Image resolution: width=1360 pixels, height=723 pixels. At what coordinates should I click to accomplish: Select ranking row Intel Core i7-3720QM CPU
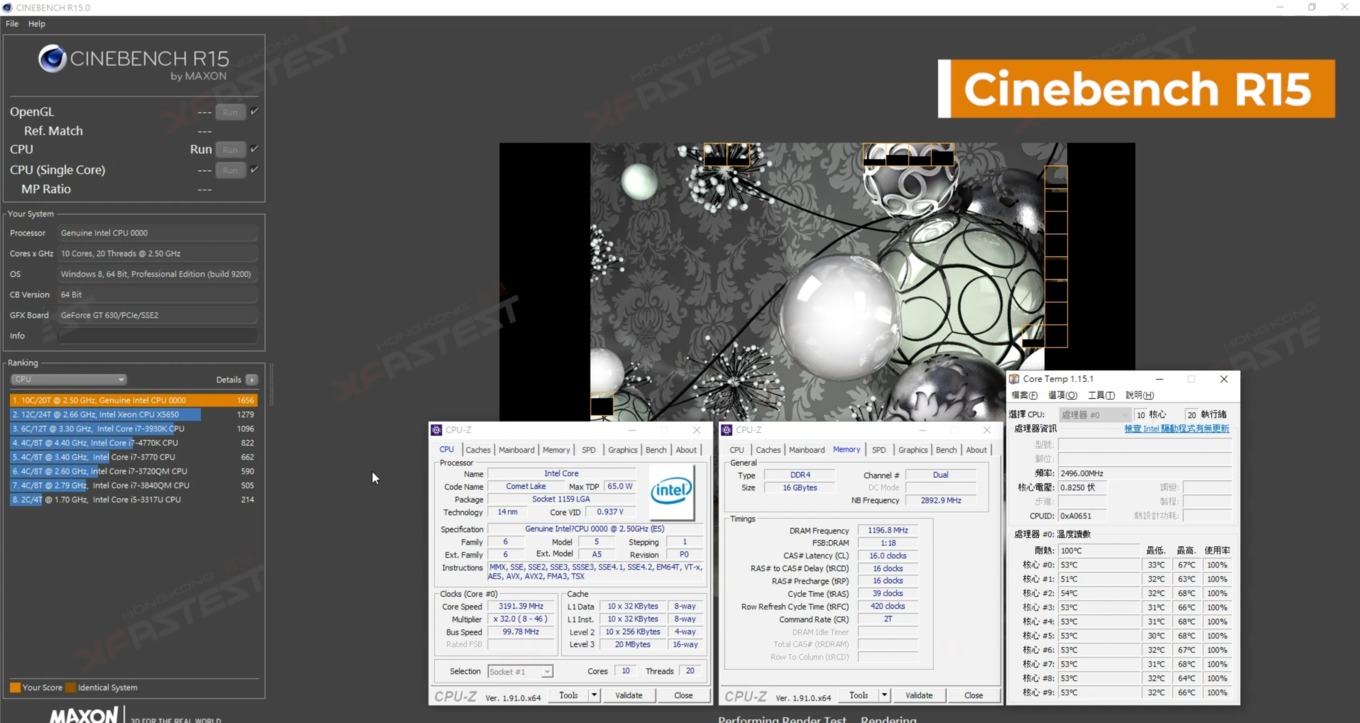pos(133,471)
